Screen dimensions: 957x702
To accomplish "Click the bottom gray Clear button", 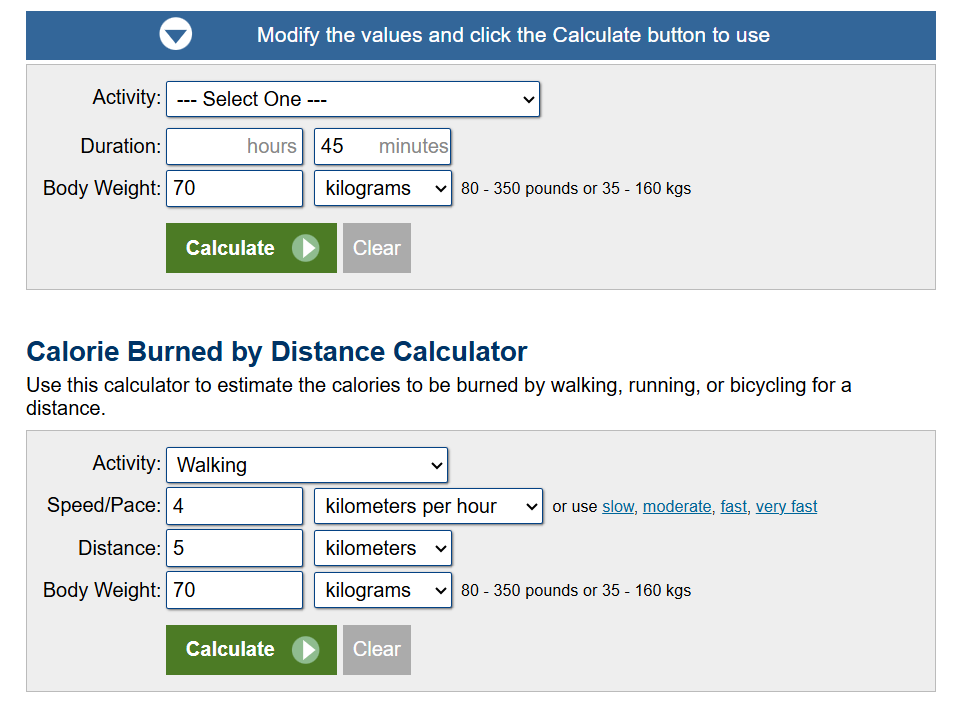I will click(377, 650).
